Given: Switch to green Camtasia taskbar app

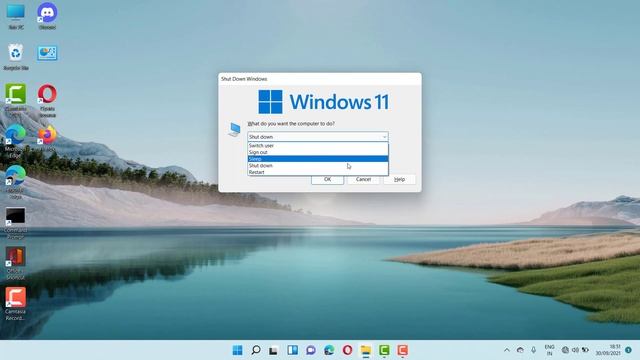Looking at the screenshot, I should pyautogui.click(x=384, y=350).
